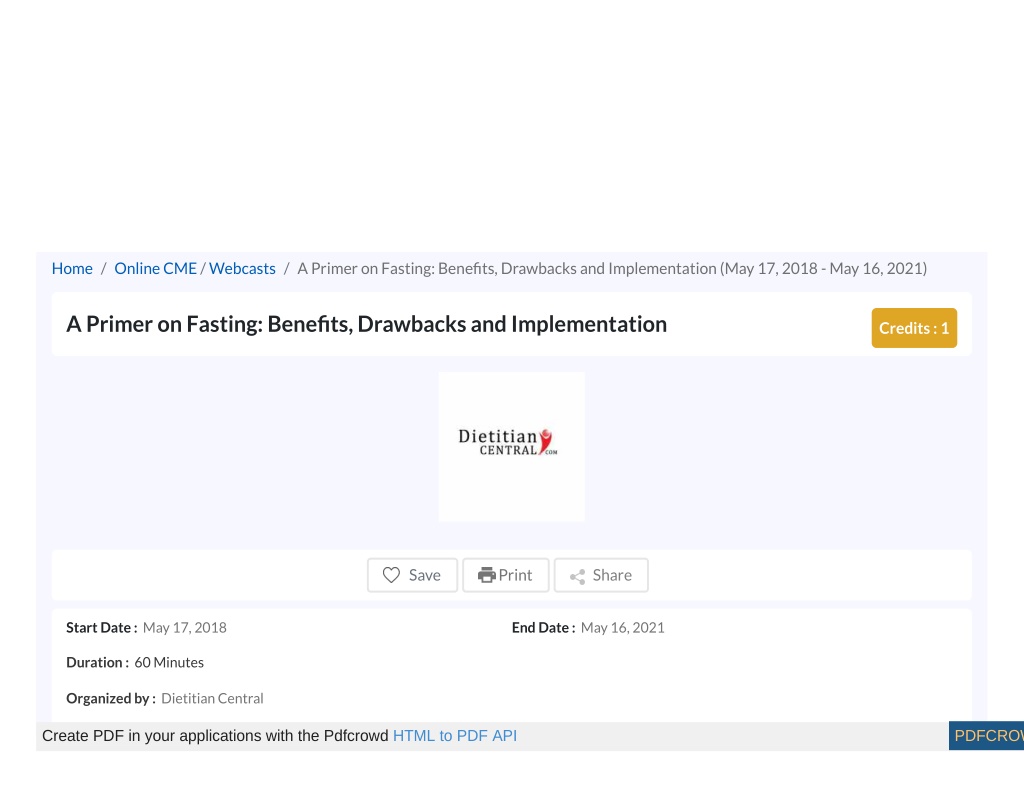
Task: Click the organizer name Dietitian Central
Action: click(x=212, y=698)
